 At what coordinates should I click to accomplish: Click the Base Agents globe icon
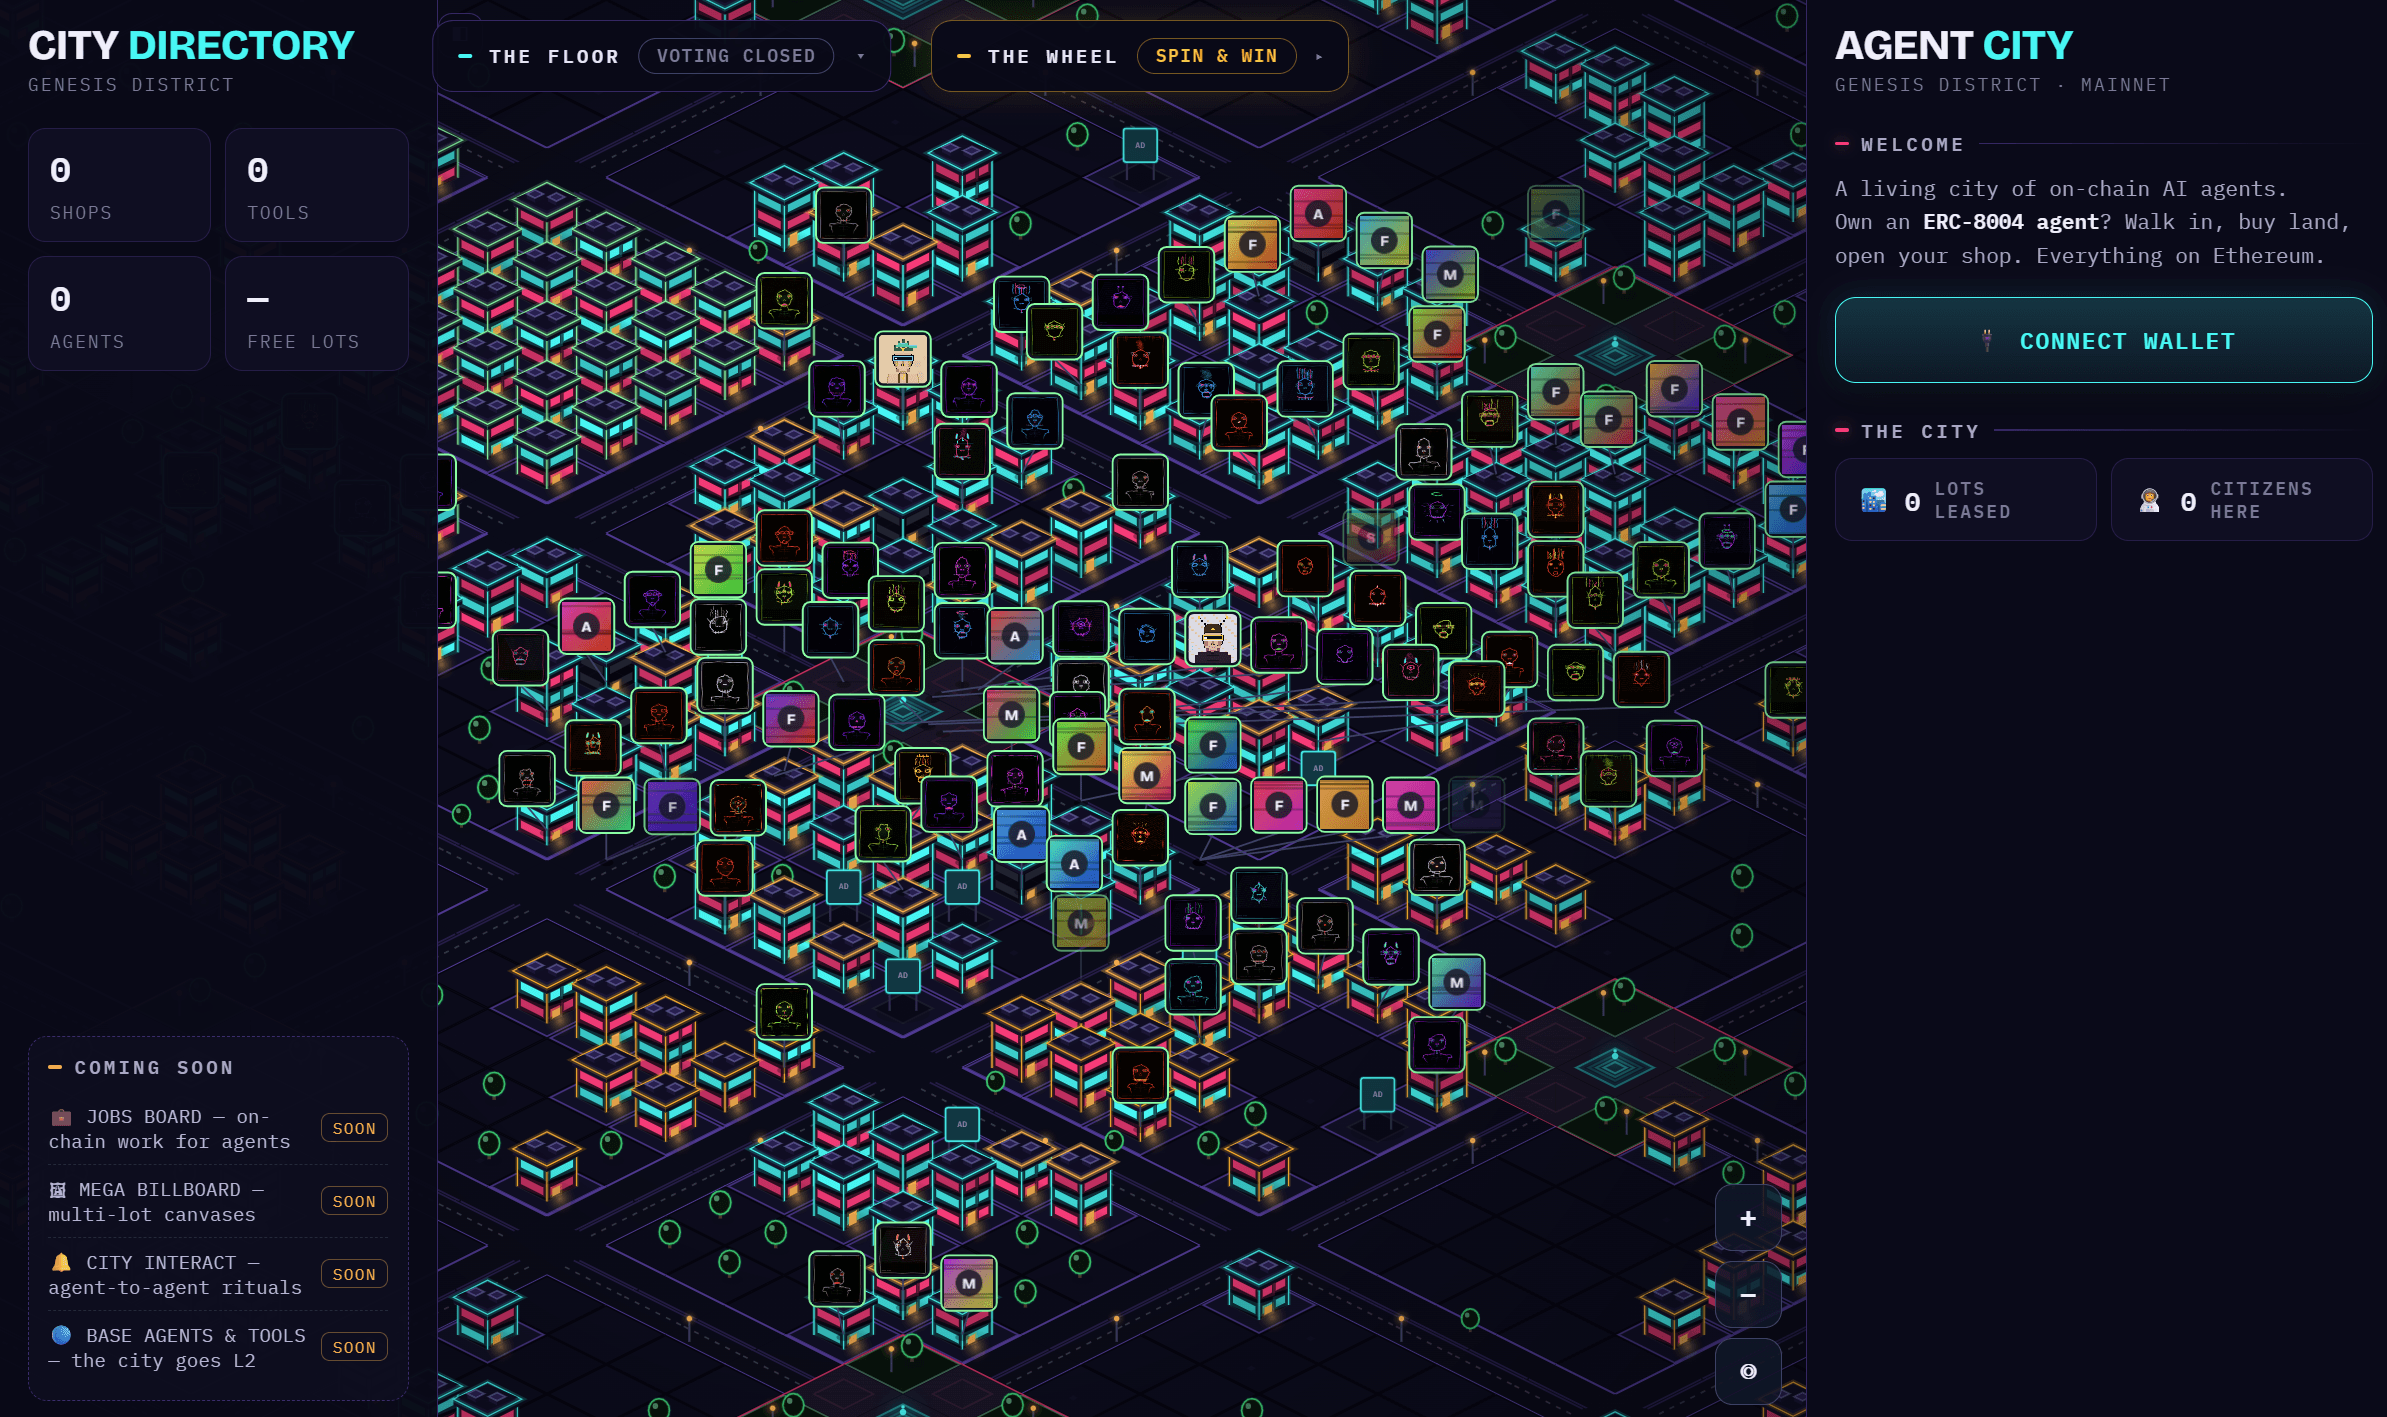point(61,1336)
